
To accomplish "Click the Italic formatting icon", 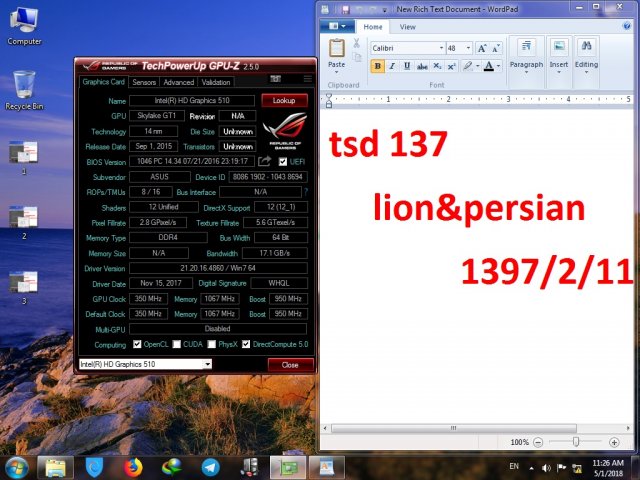I will pyautogui.click(x=392, y=66).
